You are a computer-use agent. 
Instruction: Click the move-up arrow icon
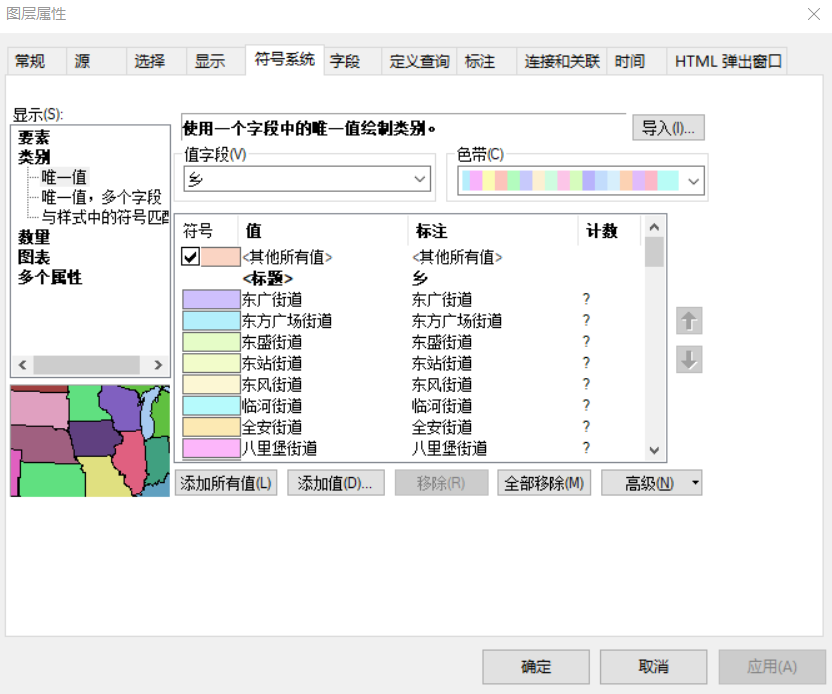(689, 320)
